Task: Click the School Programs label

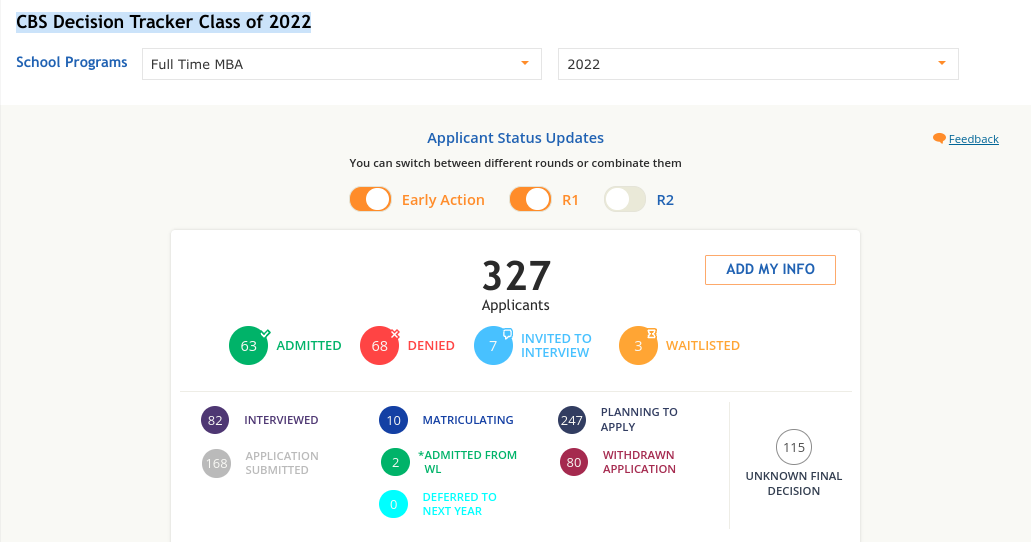Action: (x=72, y=62)
